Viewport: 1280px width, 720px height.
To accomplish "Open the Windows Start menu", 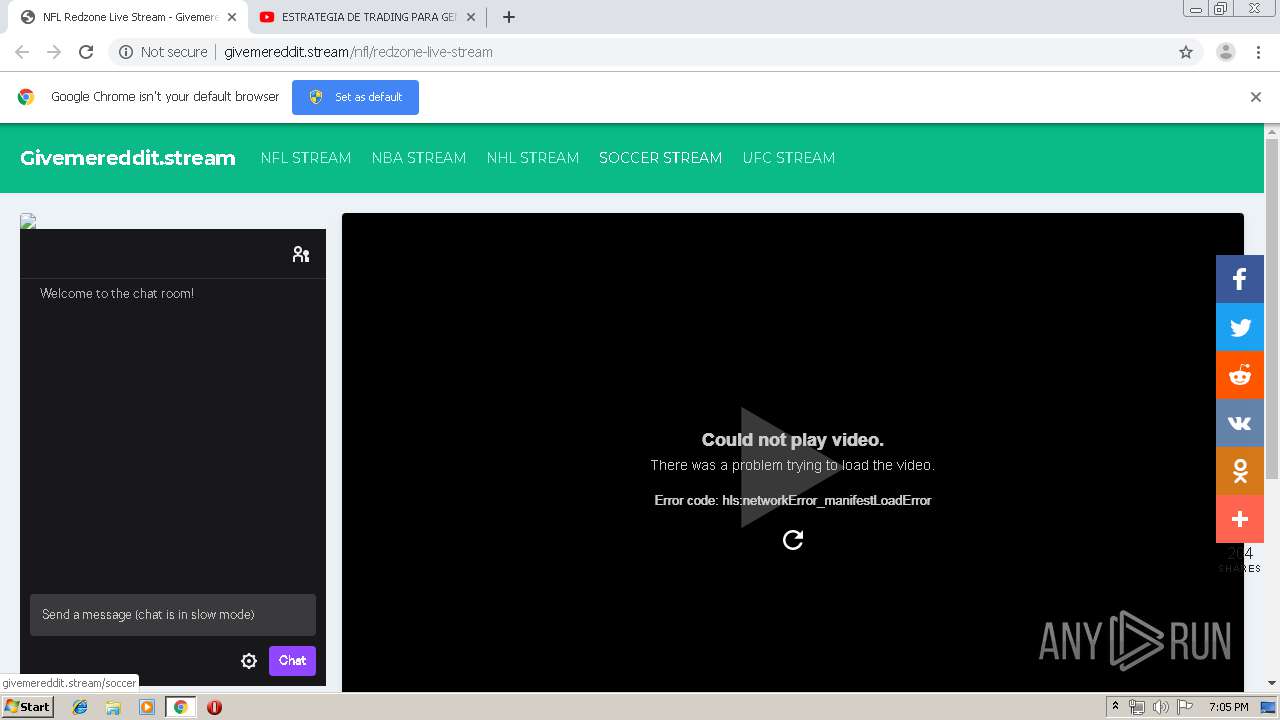I will point(27,707).
